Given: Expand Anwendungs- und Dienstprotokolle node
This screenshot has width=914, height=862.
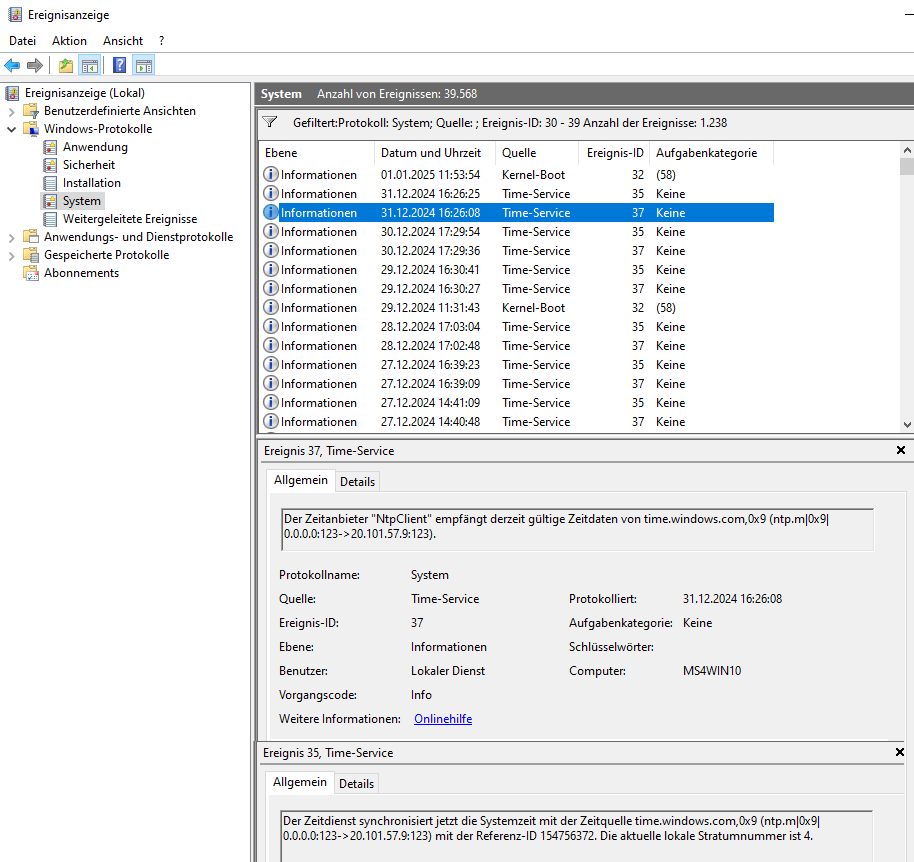Looking at the screenshot, I should pyautogui.click(x=11, y=237).
